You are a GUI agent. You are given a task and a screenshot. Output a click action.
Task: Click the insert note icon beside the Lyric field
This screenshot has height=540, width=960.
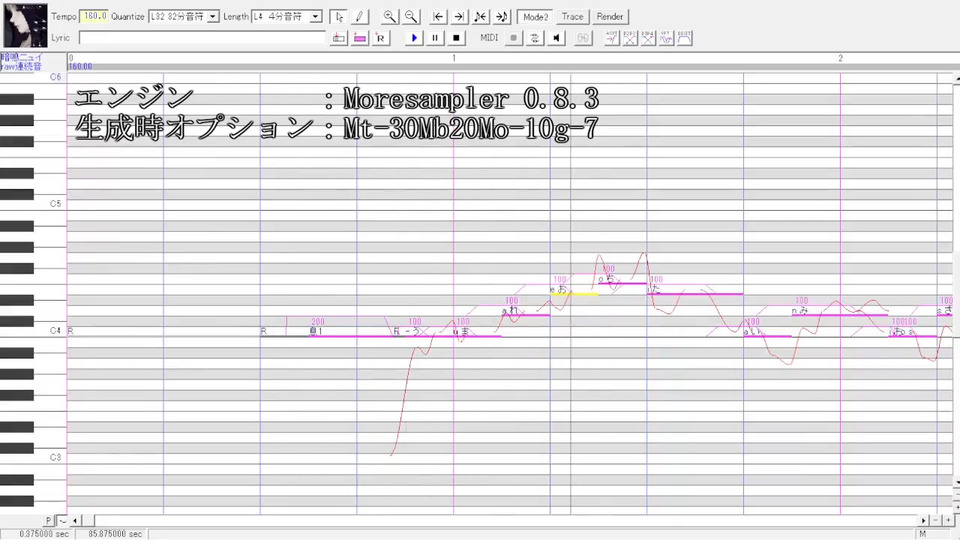click(339, 38)
